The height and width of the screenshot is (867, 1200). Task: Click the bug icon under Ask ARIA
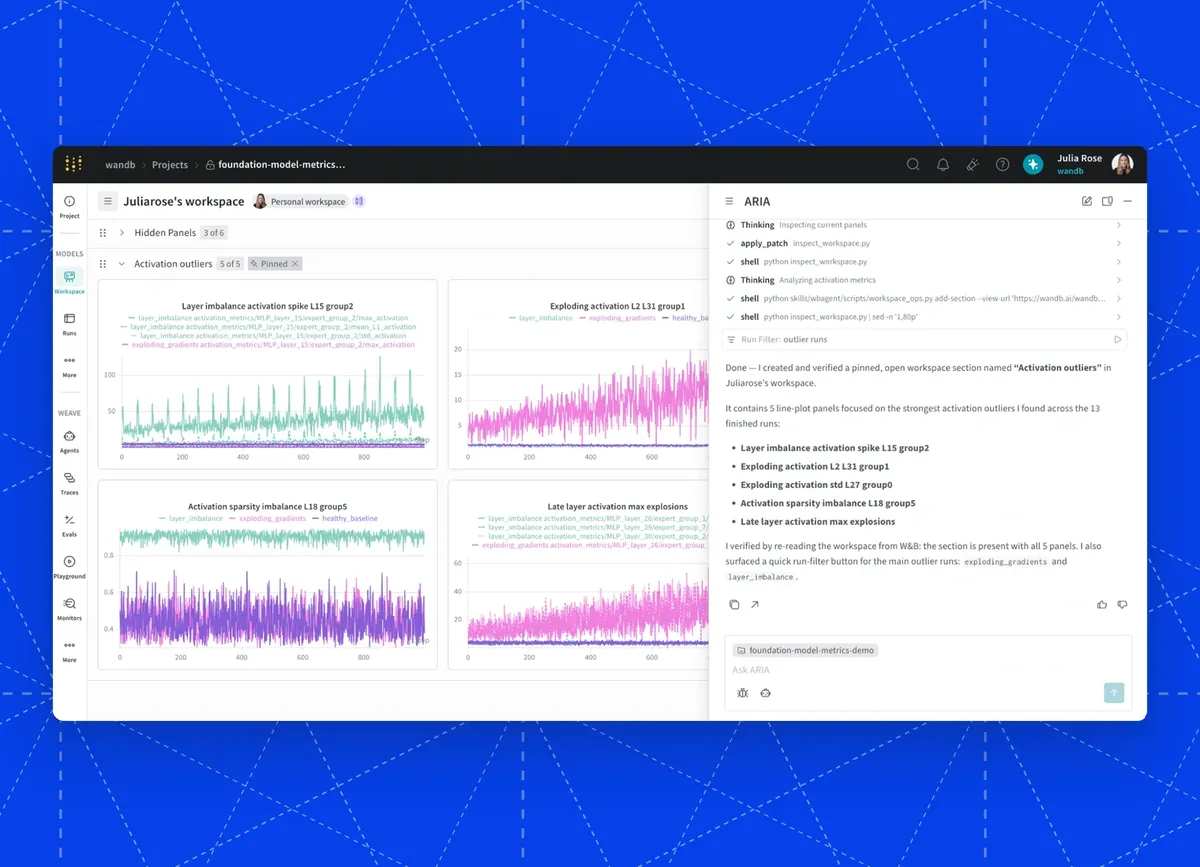click(x=742, y=693)
